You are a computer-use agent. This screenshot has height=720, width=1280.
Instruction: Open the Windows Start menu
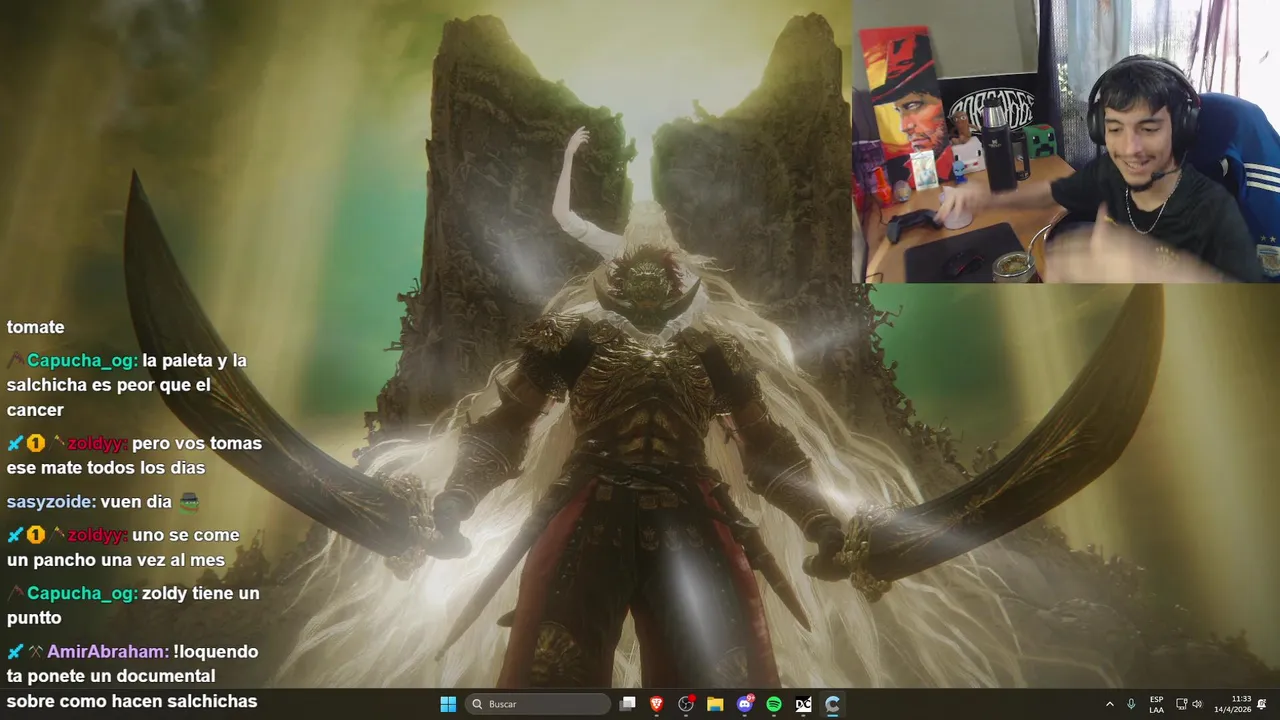(x=448, y=704)
